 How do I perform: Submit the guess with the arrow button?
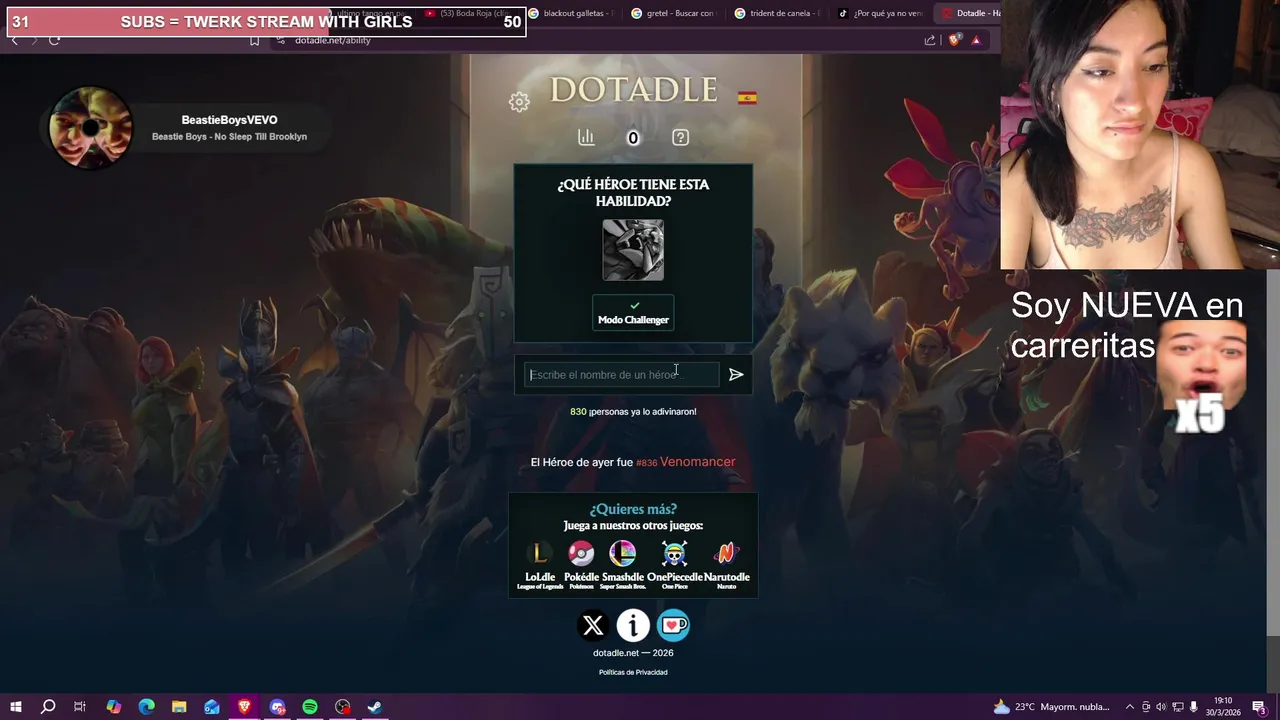[736, 374]
